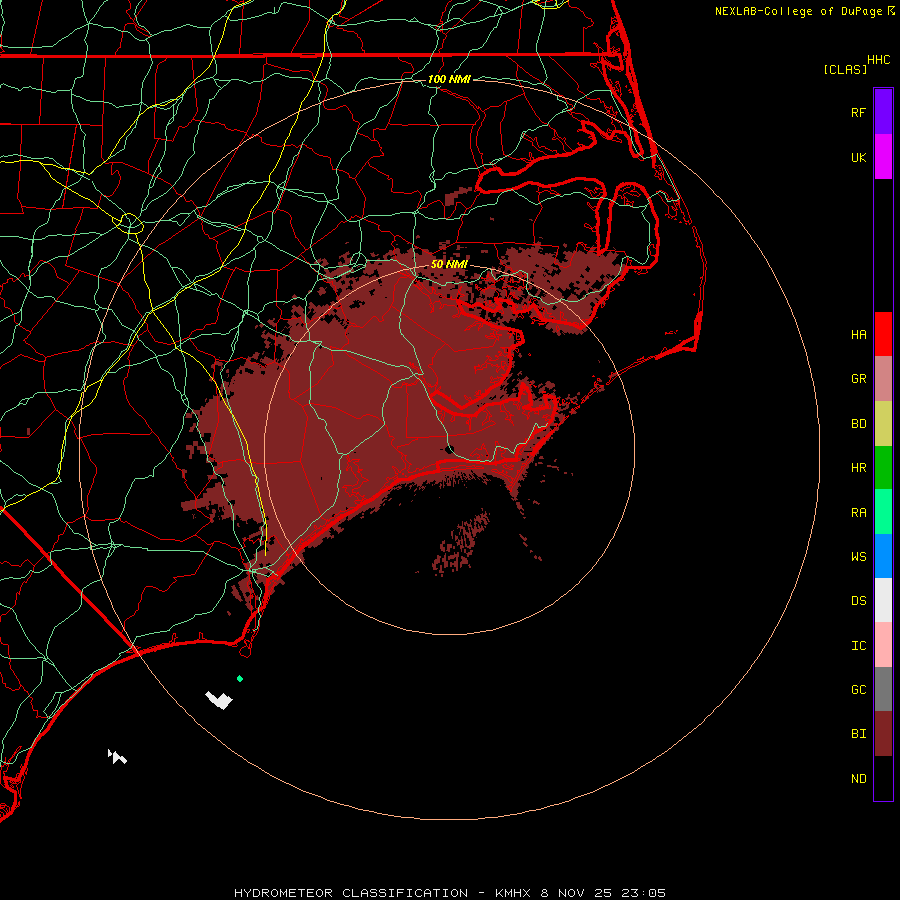This screenshot has height=900, width=900.
Task: Click the UK legend label
Action: point(858,157)
